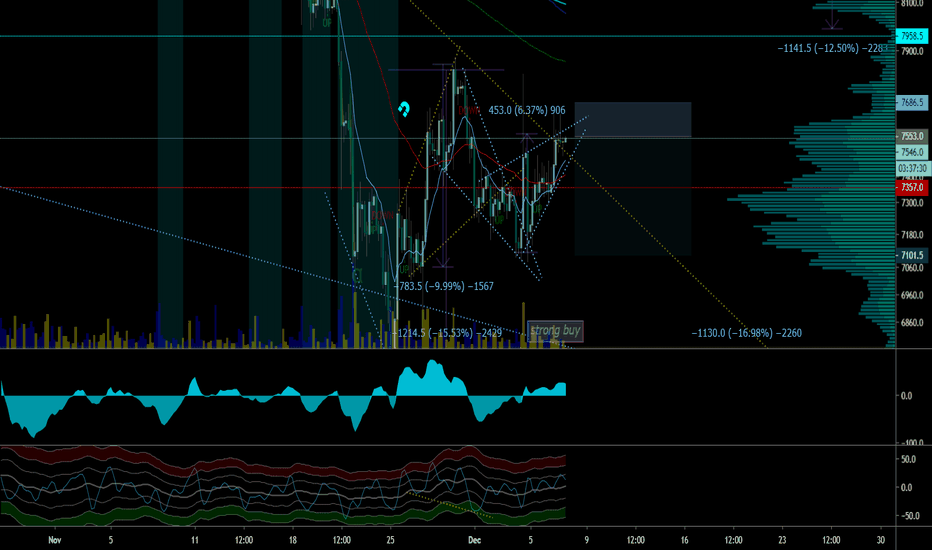This screenshot has width=932, height=550.
Task: Click the 11 date label on time axis
Action: pos(195,540)
